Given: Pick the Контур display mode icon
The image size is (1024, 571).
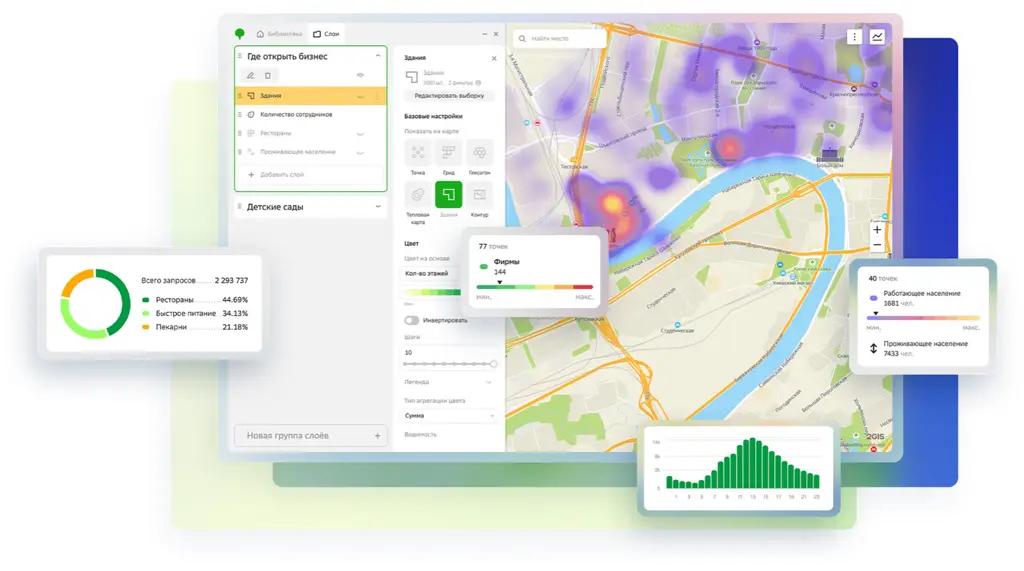Looking at the screenshot, I should coord(480,194).
